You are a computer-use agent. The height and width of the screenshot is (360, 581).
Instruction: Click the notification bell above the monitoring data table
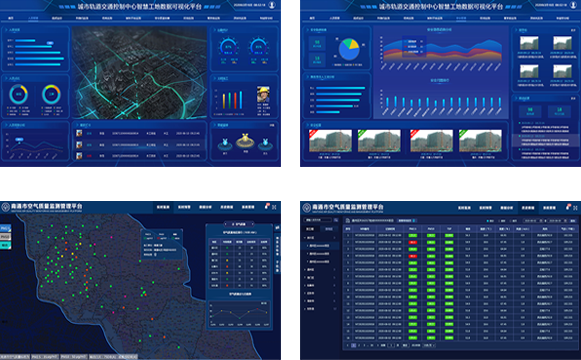[568, 207]
